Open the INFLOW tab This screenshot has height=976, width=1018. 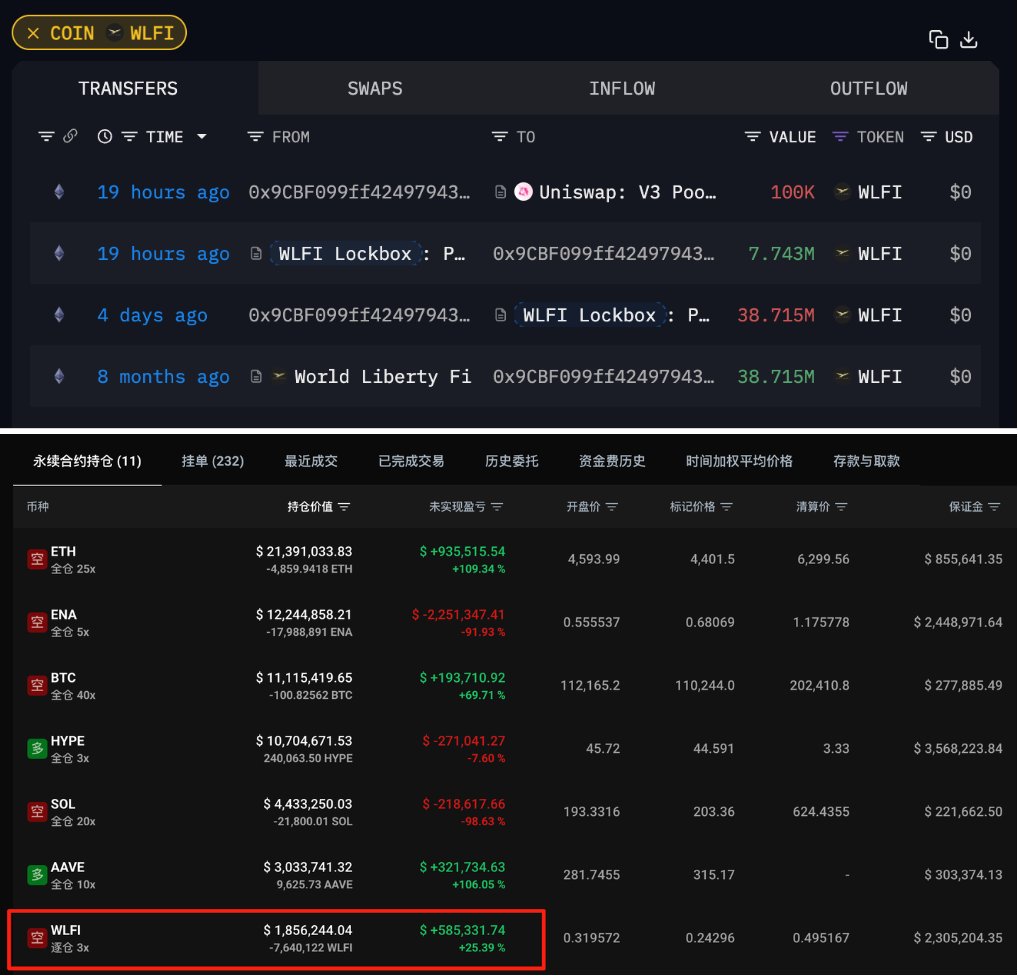tap(621, 88)
